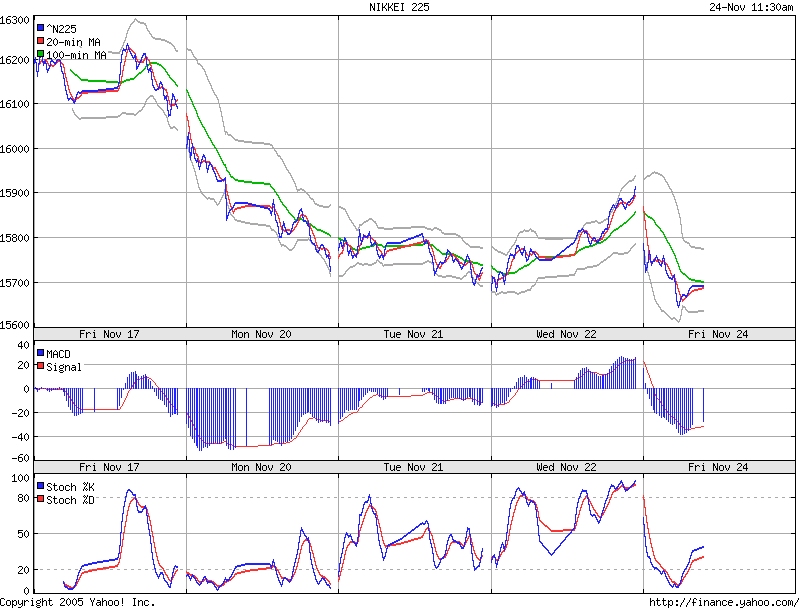Click 'Fri Nov 17' below the price chart
Viewport: 800px width, 608px height.
click(x=109, y=334)
